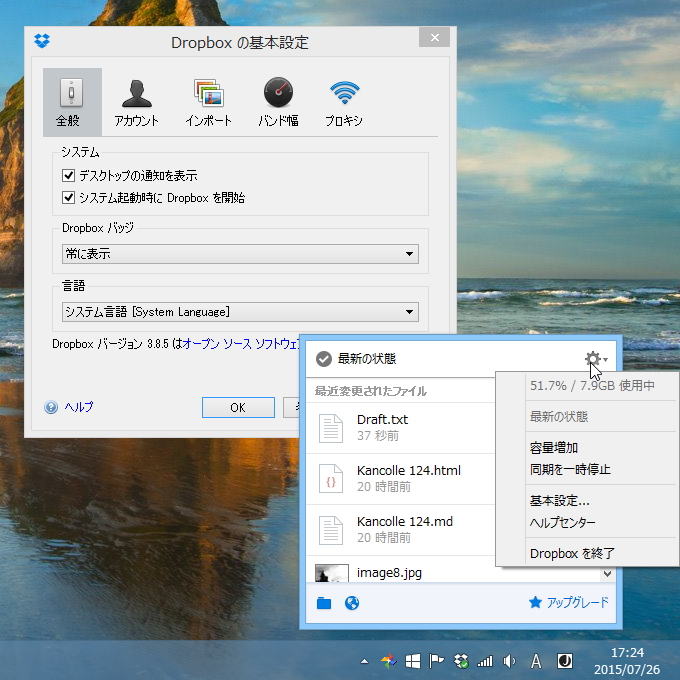Click the IME language J tray icon

click(565, 661)
